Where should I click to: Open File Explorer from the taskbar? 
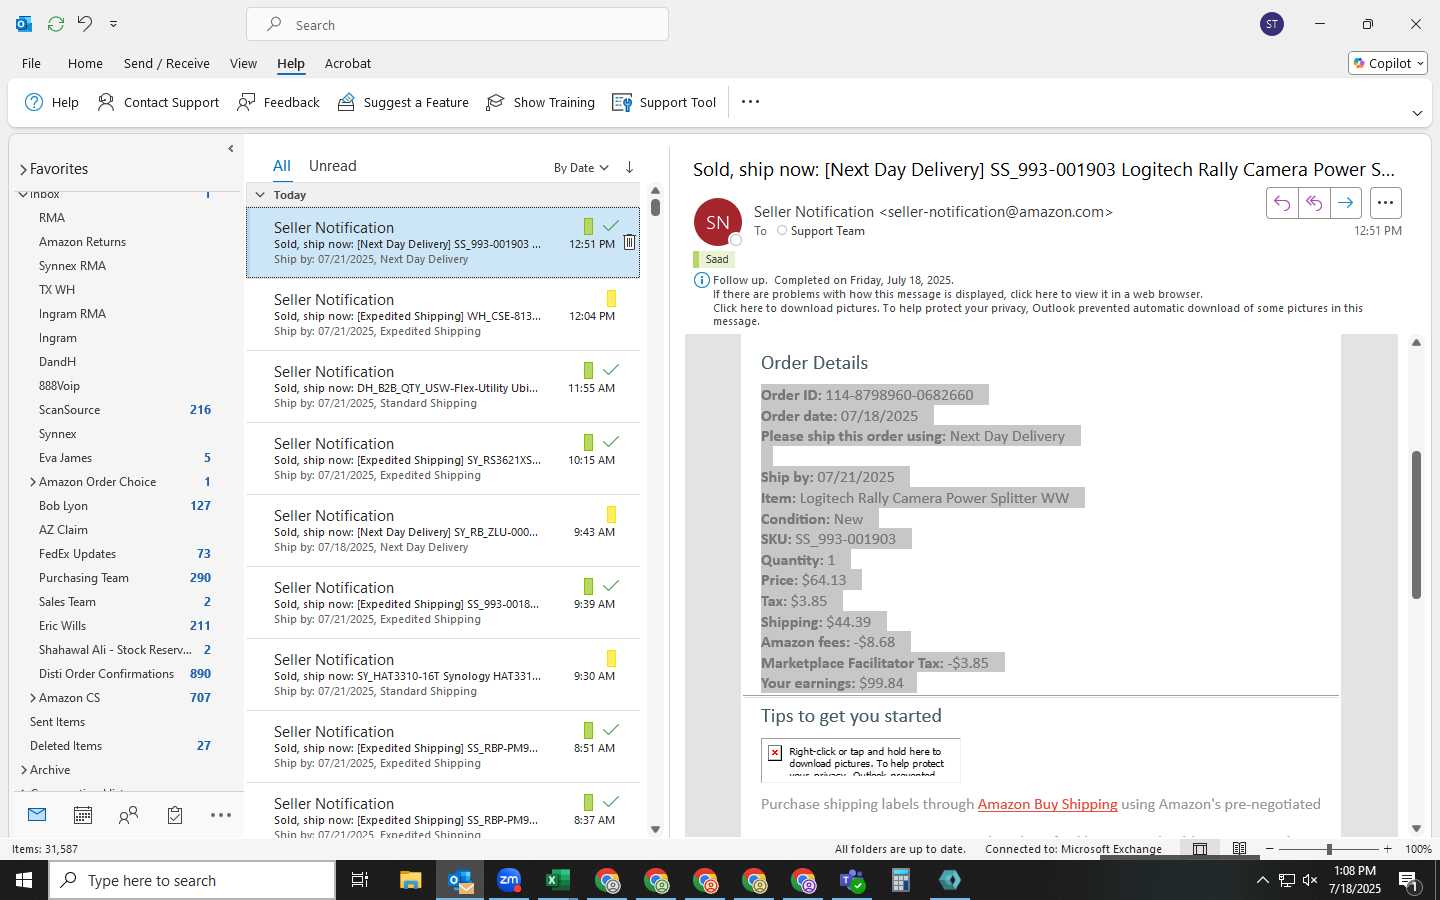pos(411,880)
